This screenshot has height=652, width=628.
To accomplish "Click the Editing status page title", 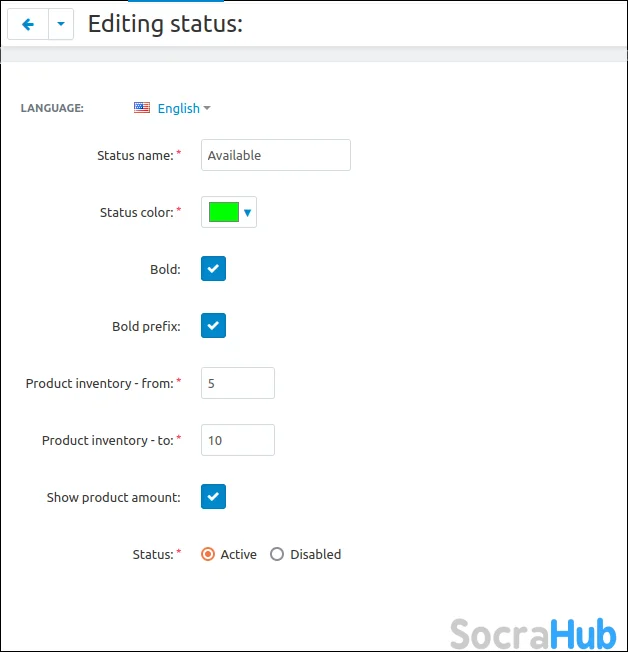I will click(x=165, y=24).
